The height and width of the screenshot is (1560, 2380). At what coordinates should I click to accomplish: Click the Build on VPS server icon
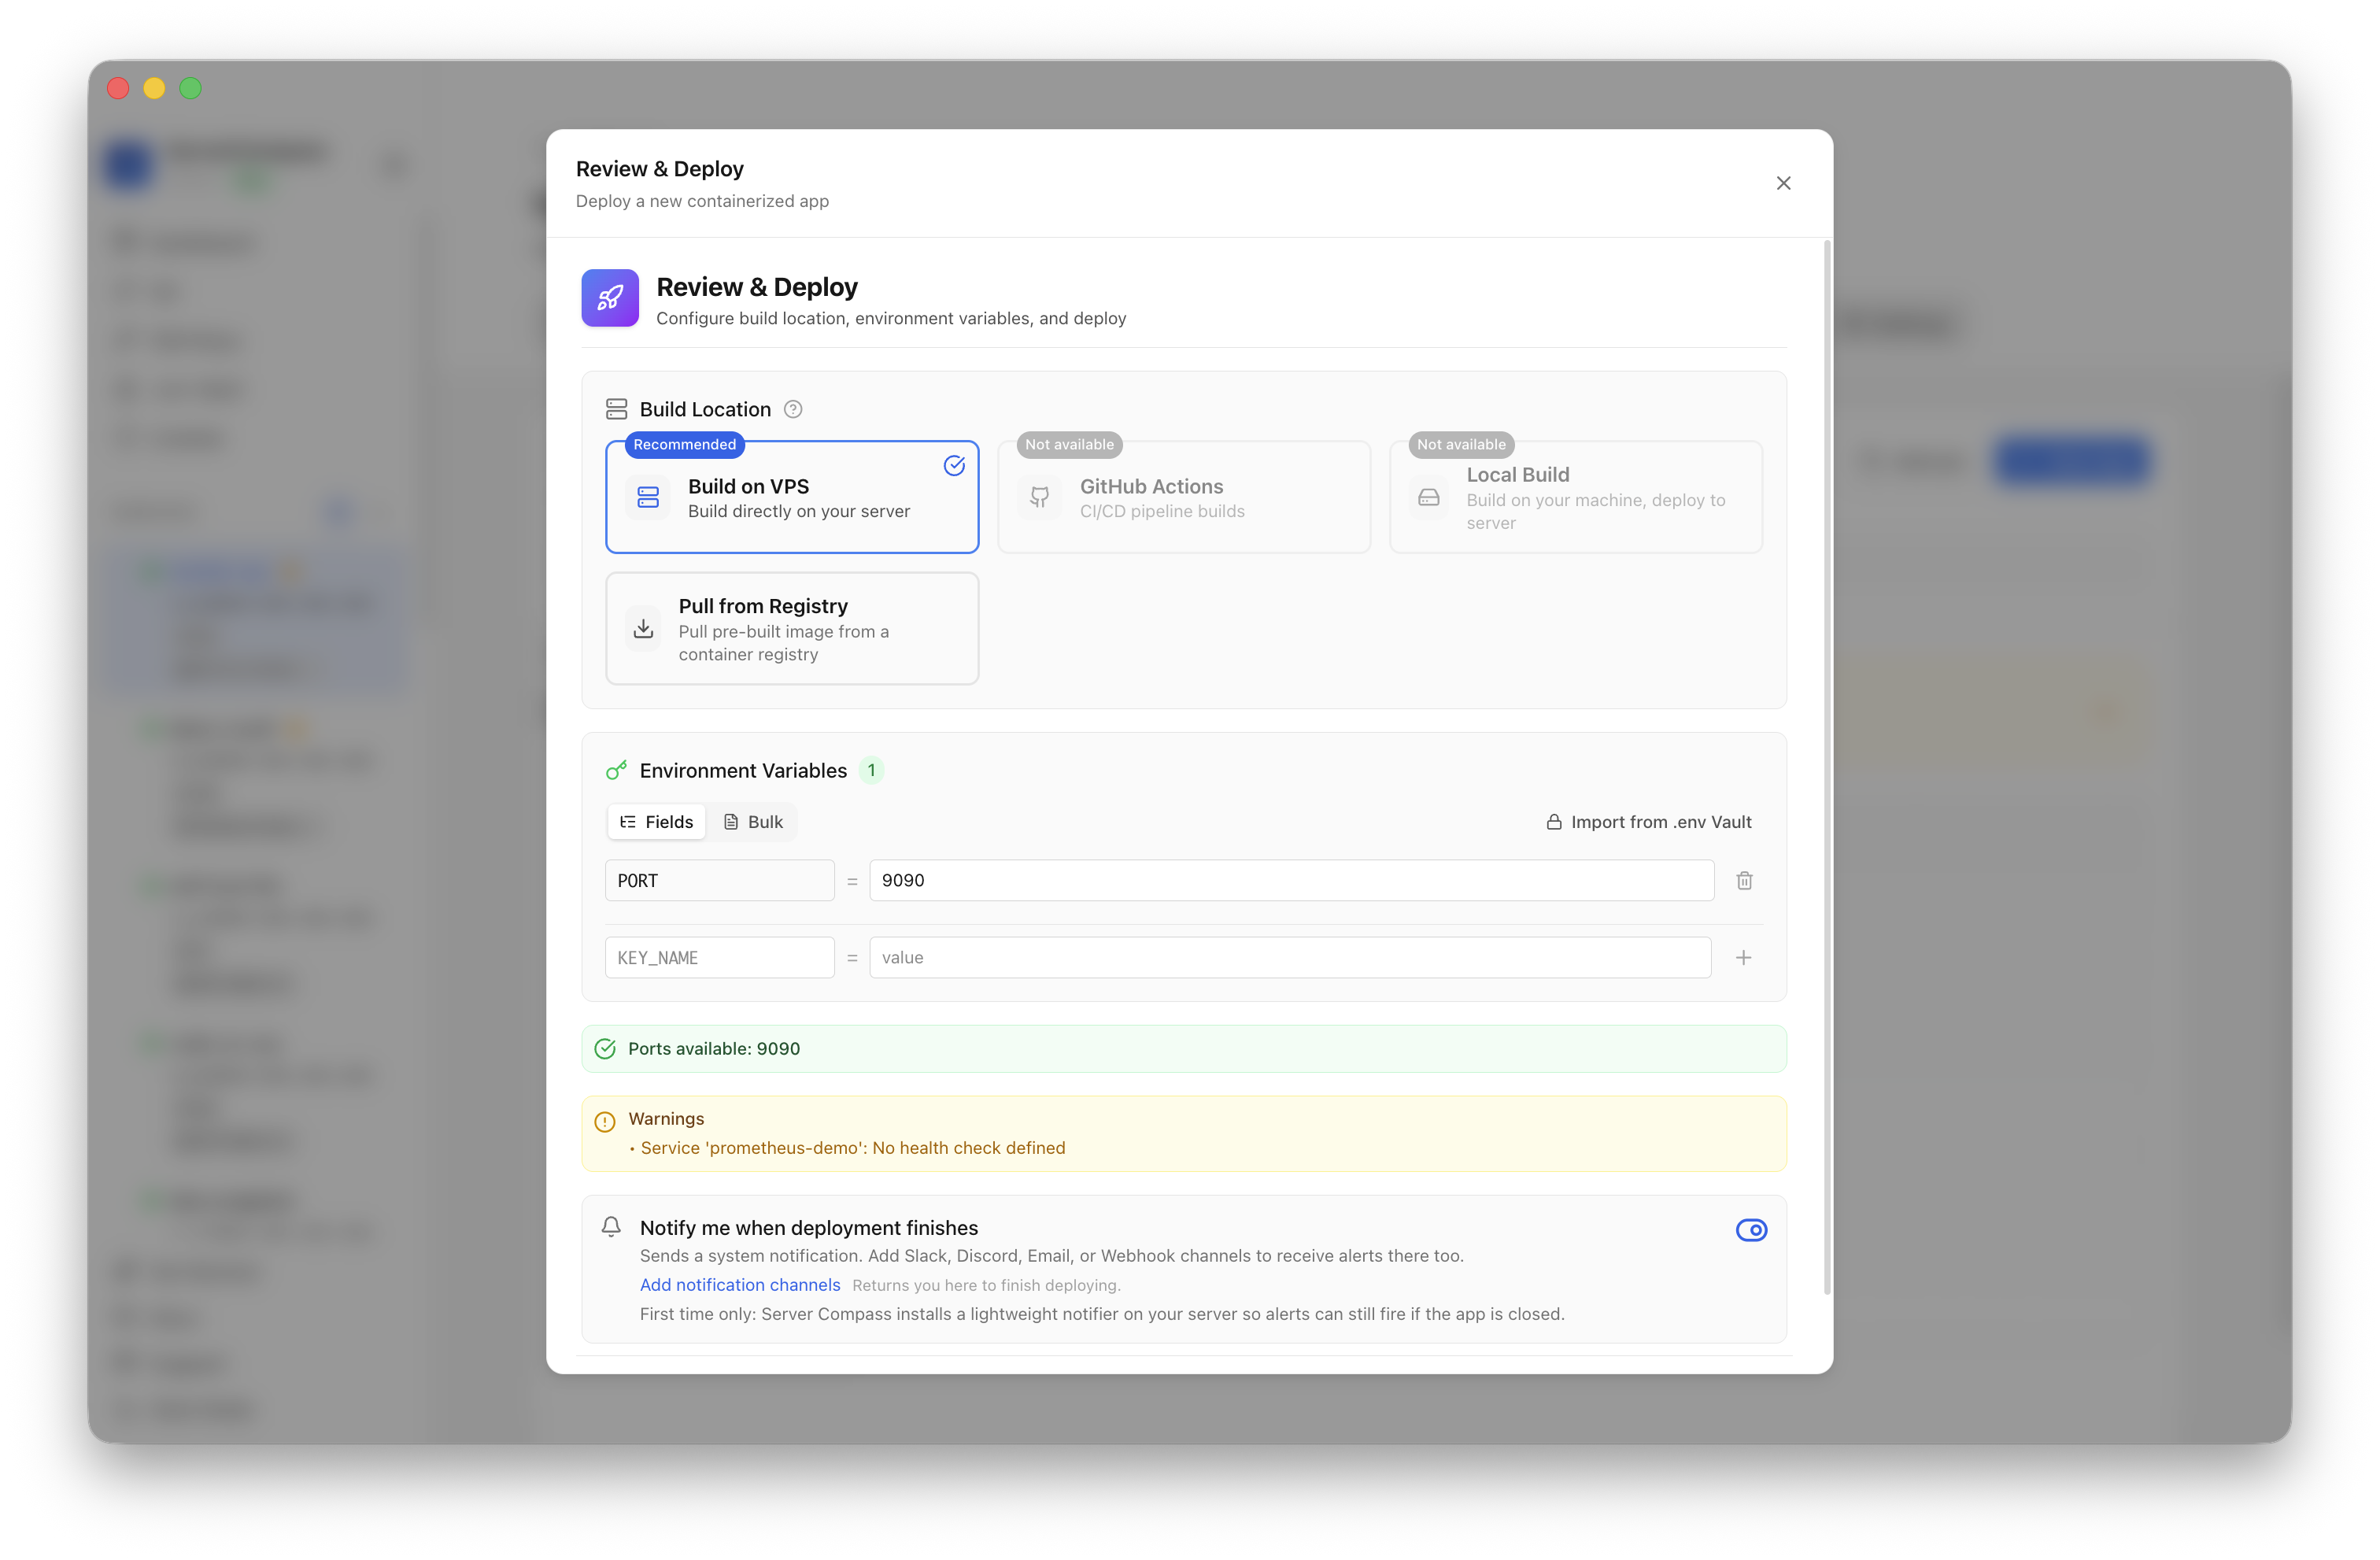pos(648,497)
